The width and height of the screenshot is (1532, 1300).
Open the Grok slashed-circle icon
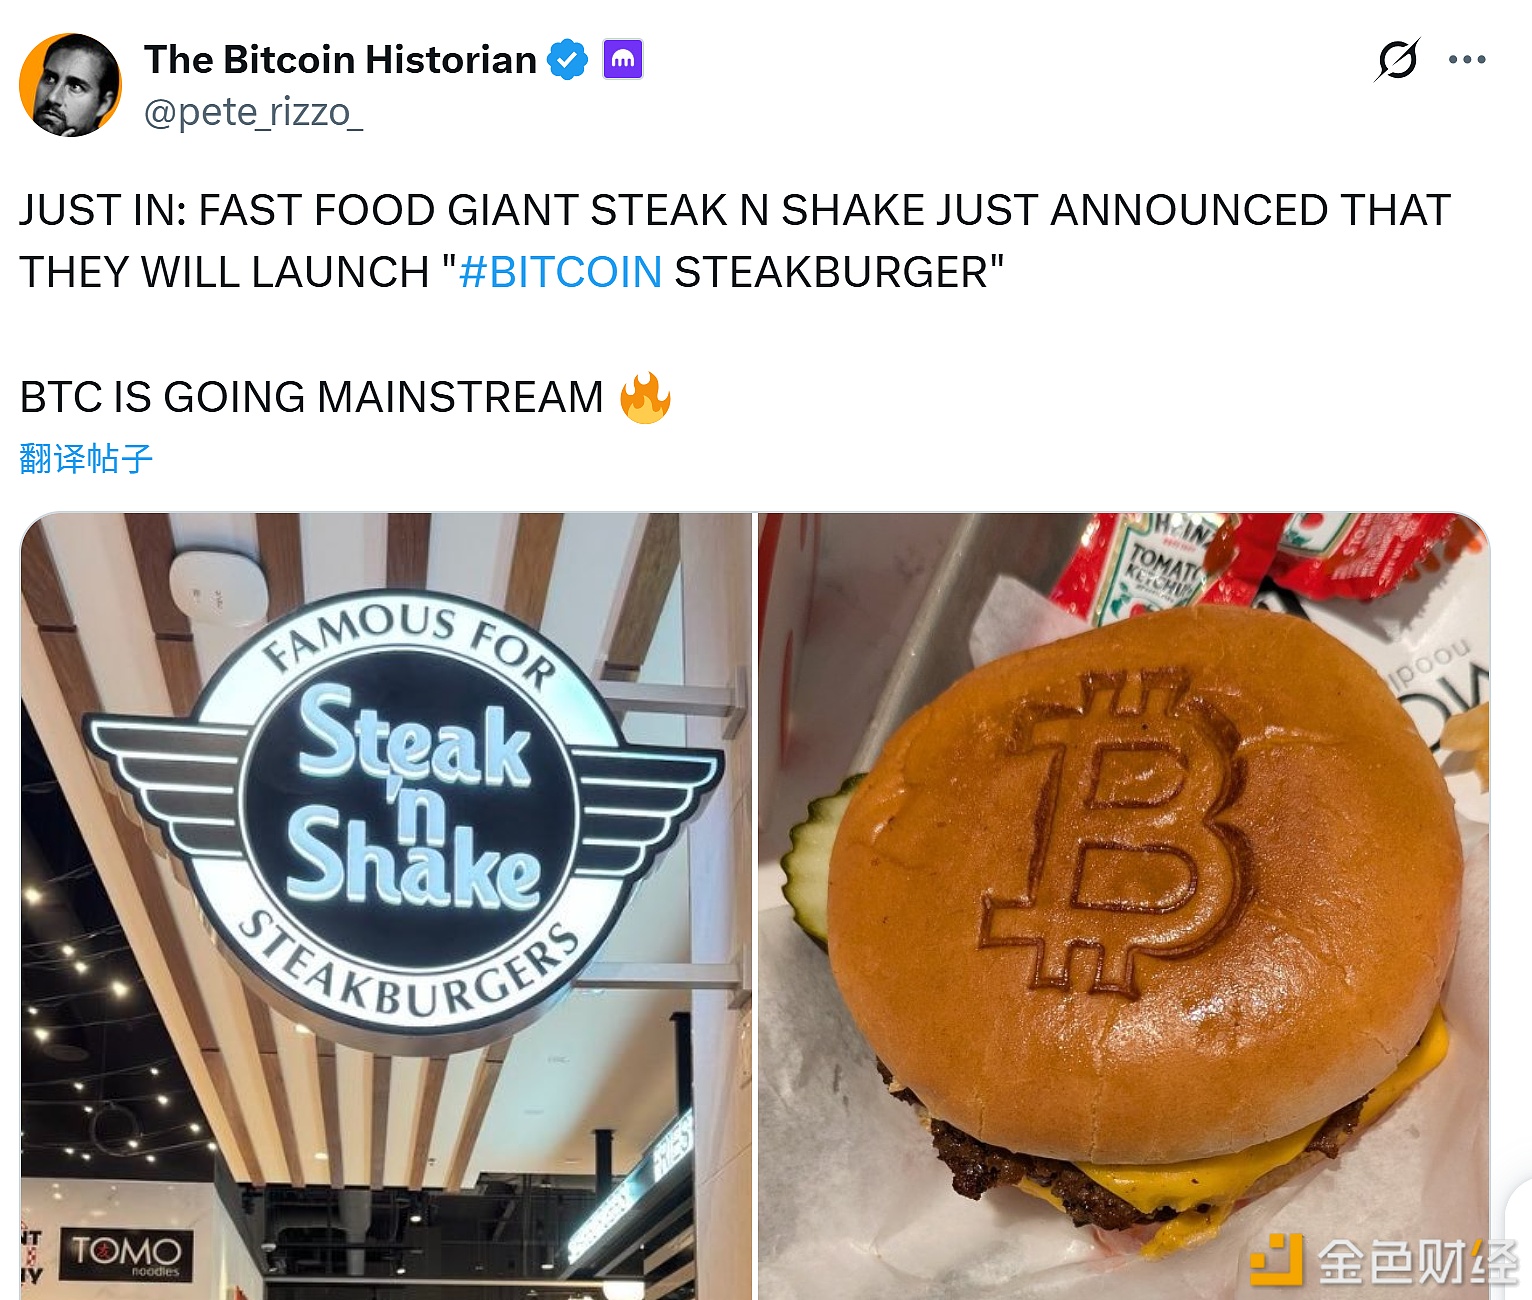[1397, 60]
